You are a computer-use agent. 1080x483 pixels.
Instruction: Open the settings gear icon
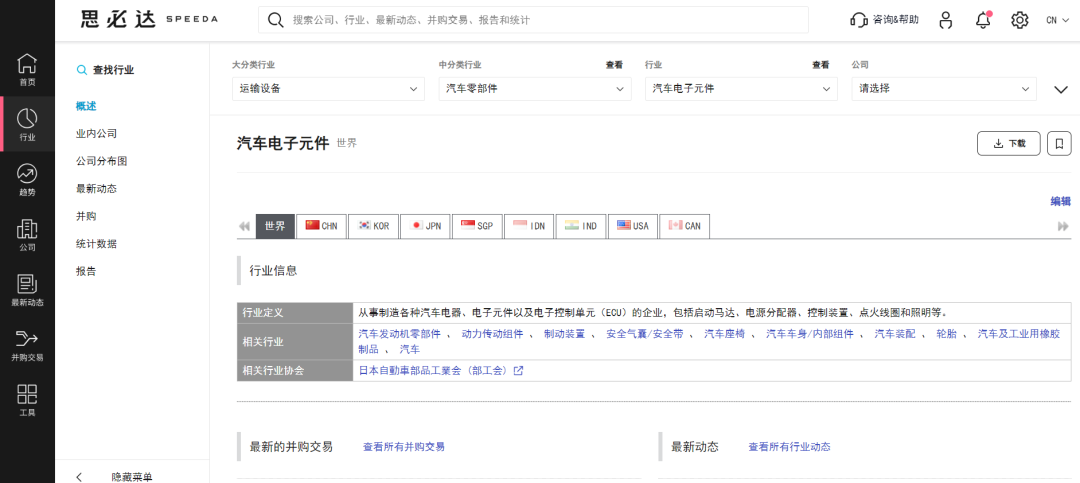click(1019, 20)
